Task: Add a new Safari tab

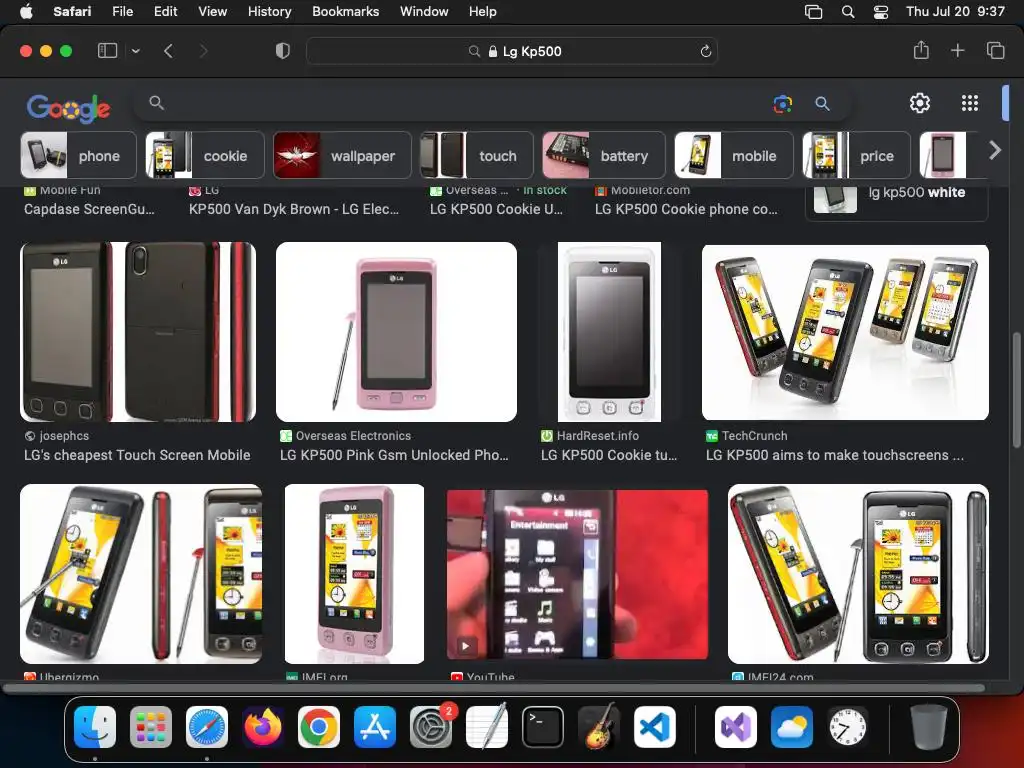Action: click(x=957, y=50)
